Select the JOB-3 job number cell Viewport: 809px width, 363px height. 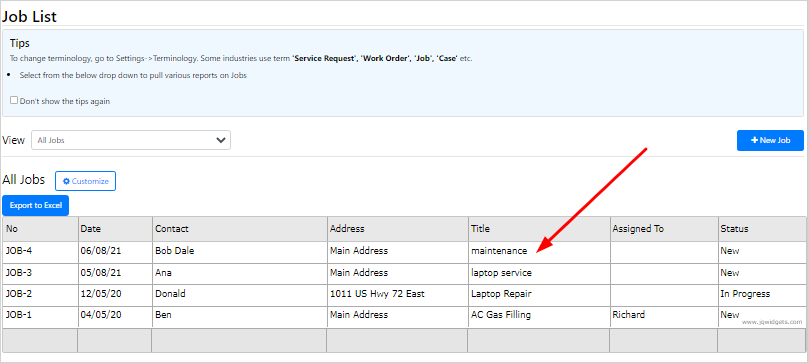[x=40, y=273]
